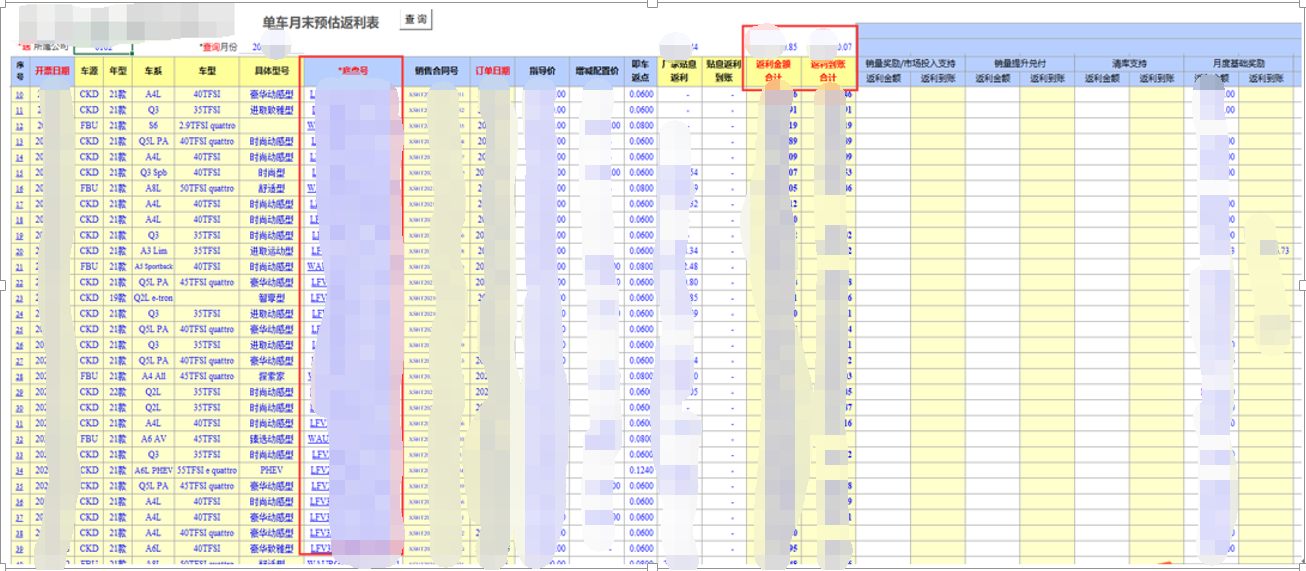This screenshot has width=1306, height=571.
Task: Click the 底盘号 column header
Action: (x=352, y=71)
